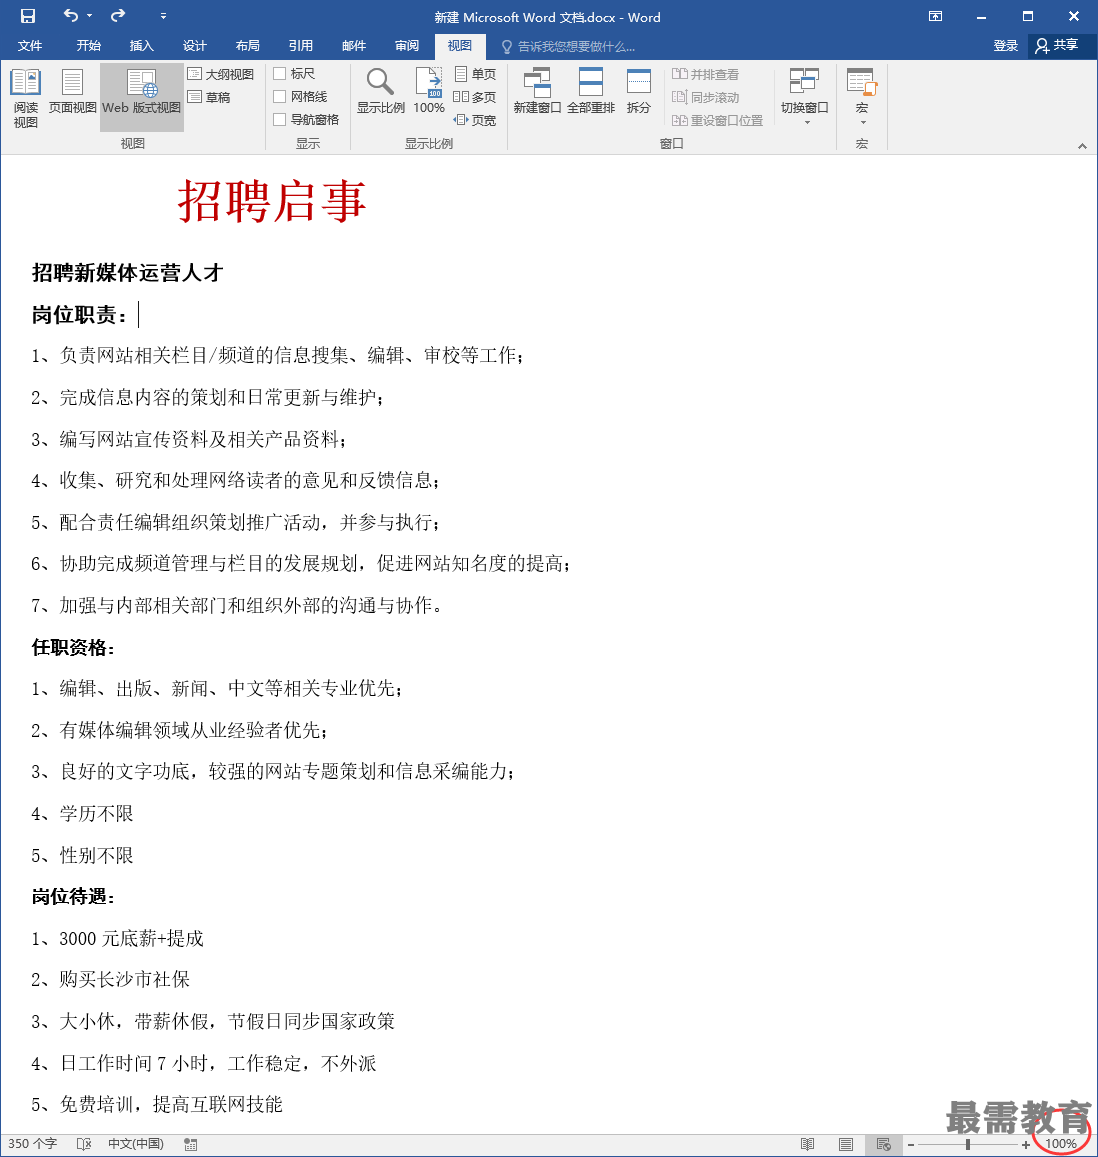1098x1157 pixels.
Task: Click the zoom out minus button
Action: (x=911, y=1144)
